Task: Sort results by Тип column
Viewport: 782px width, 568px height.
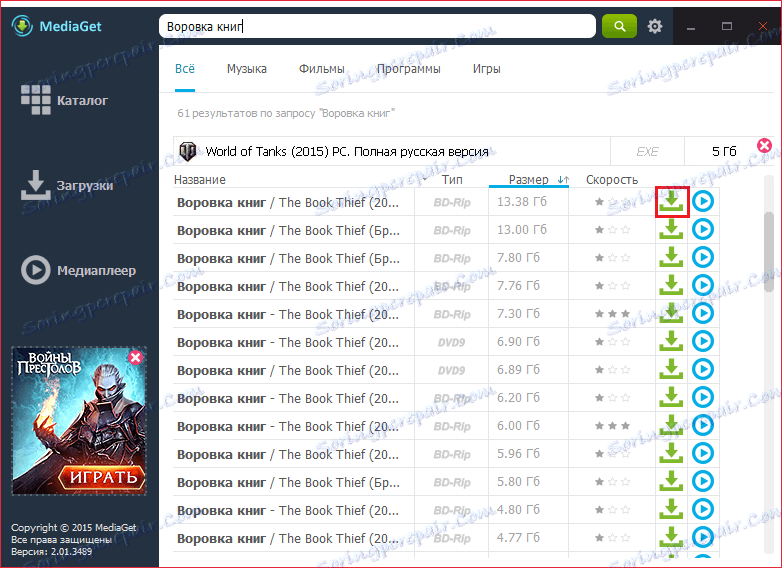Action: pyautogui.click(x=452, y=180)
